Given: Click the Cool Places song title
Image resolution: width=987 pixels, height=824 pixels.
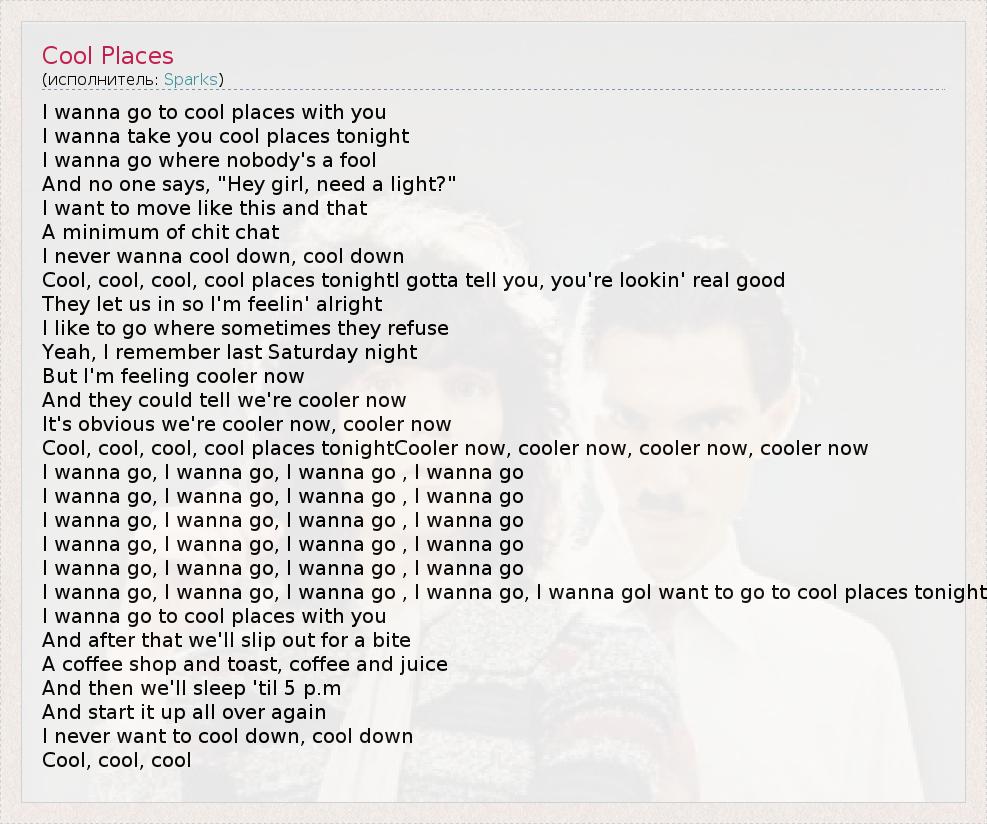Looking at the screenshot, I should 108,56.
